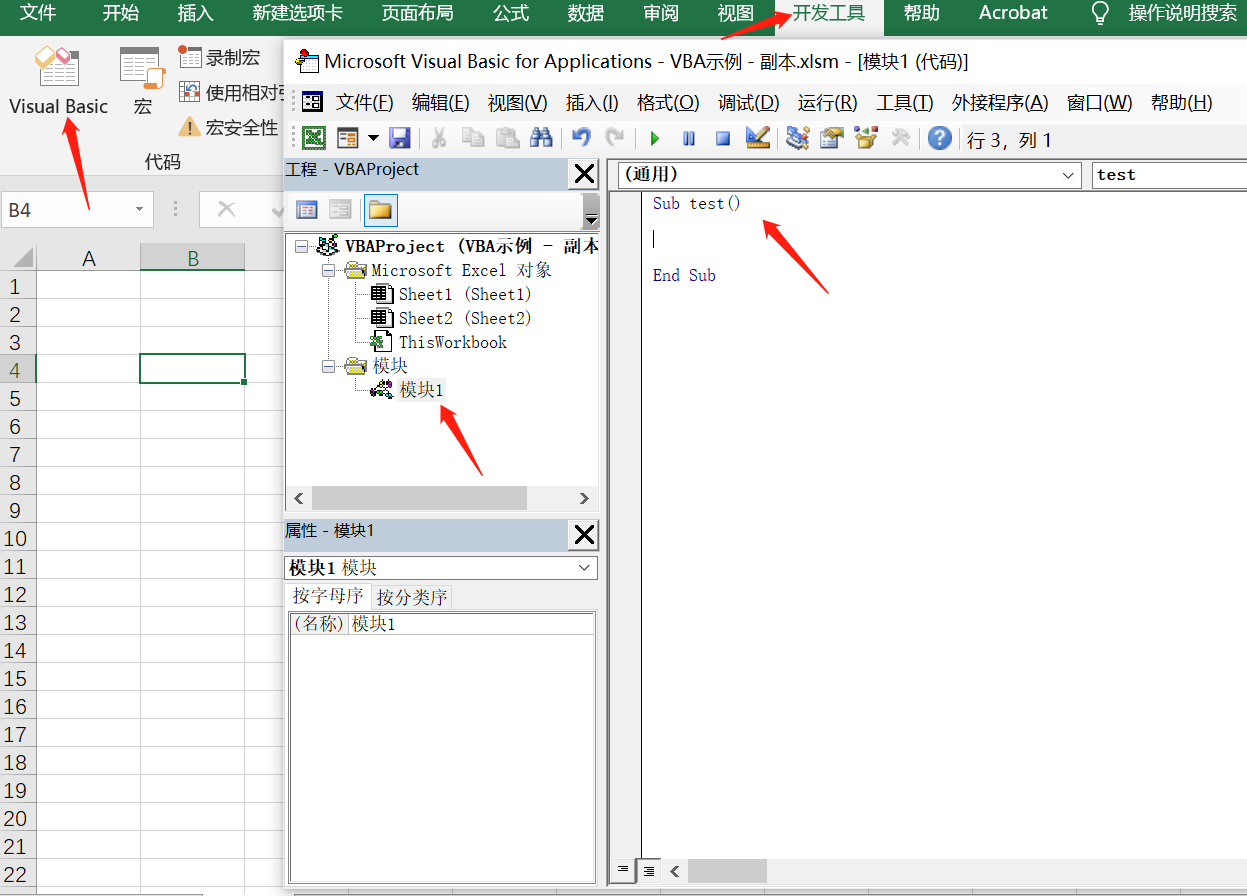Select ThisWorkbook in project tree
Viewport: 1247px width, 896px height.
453,342
